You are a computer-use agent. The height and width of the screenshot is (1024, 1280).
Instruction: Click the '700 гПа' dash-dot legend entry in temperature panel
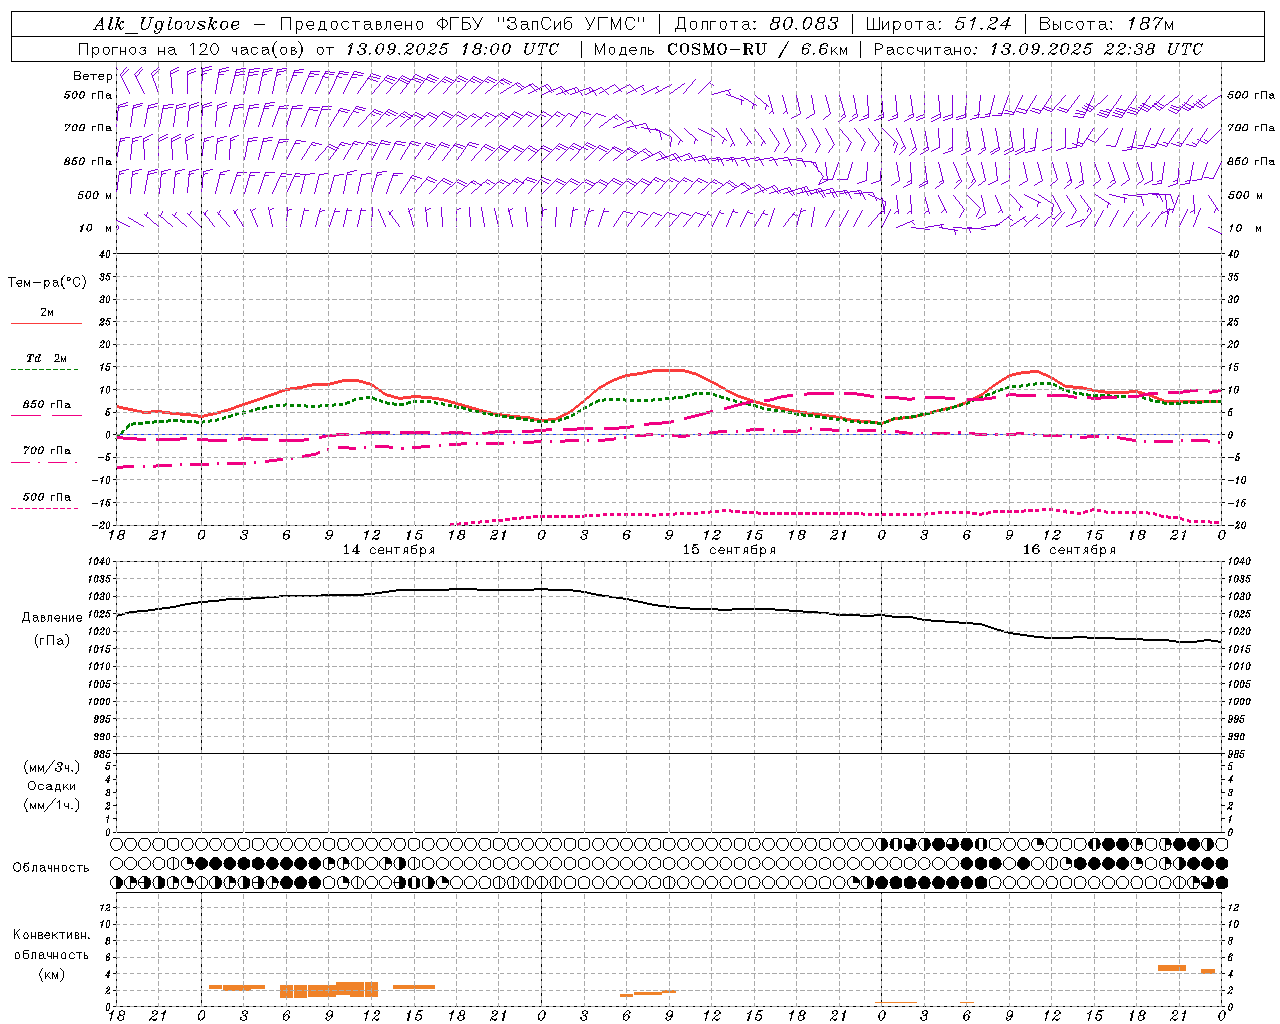[x=46, y=451]
